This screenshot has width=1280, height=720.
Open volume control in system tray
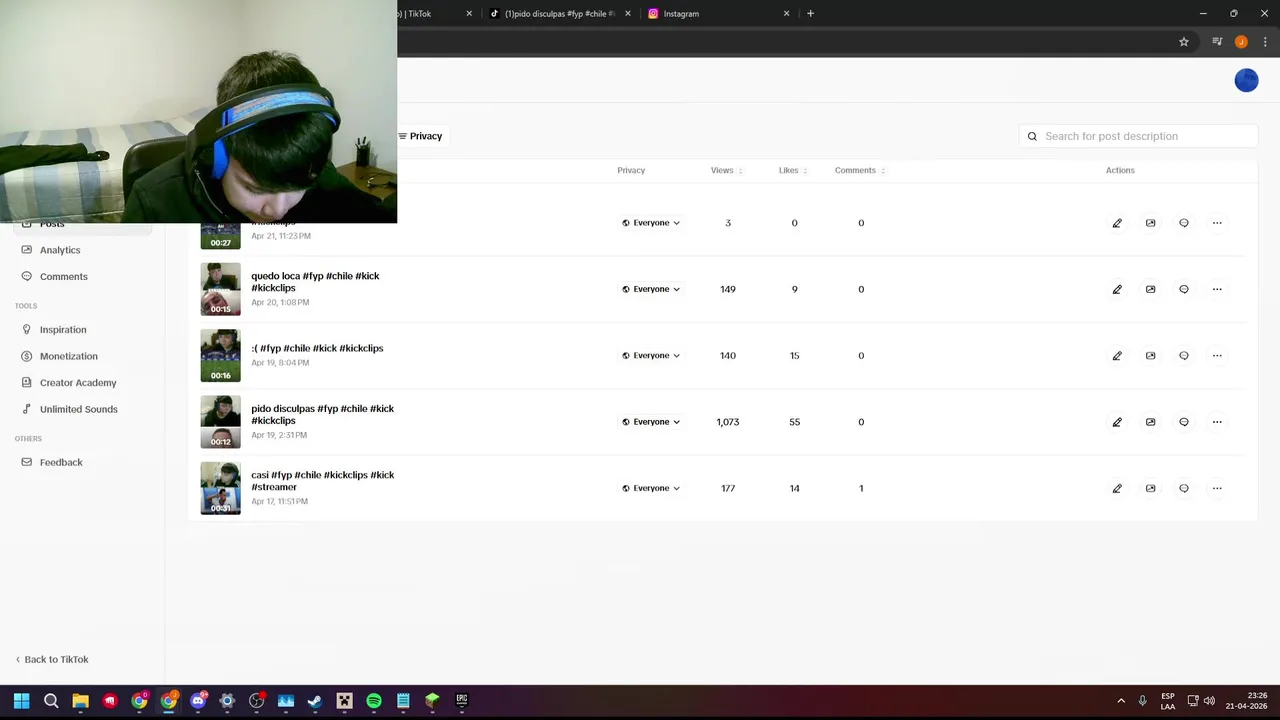[1209, 701]
